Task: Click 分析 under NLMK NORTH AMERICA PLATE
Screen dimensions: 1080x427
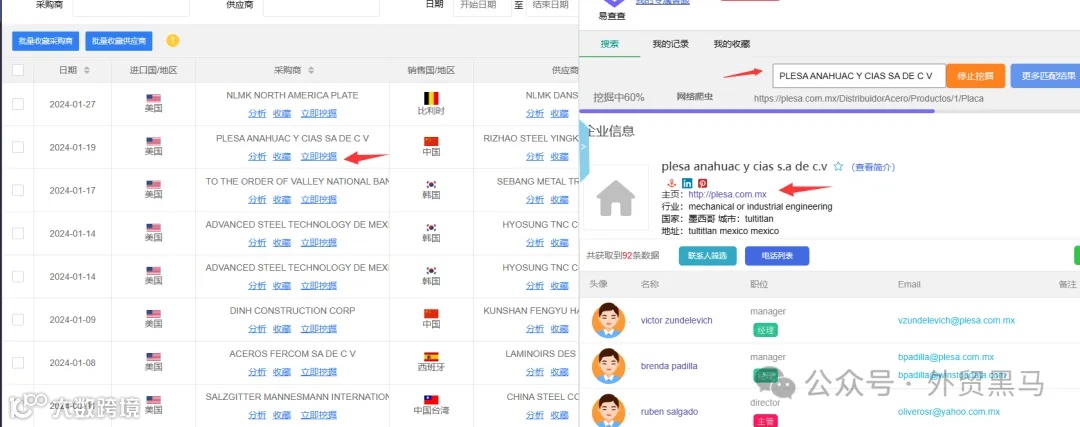Action: [257, 114]
